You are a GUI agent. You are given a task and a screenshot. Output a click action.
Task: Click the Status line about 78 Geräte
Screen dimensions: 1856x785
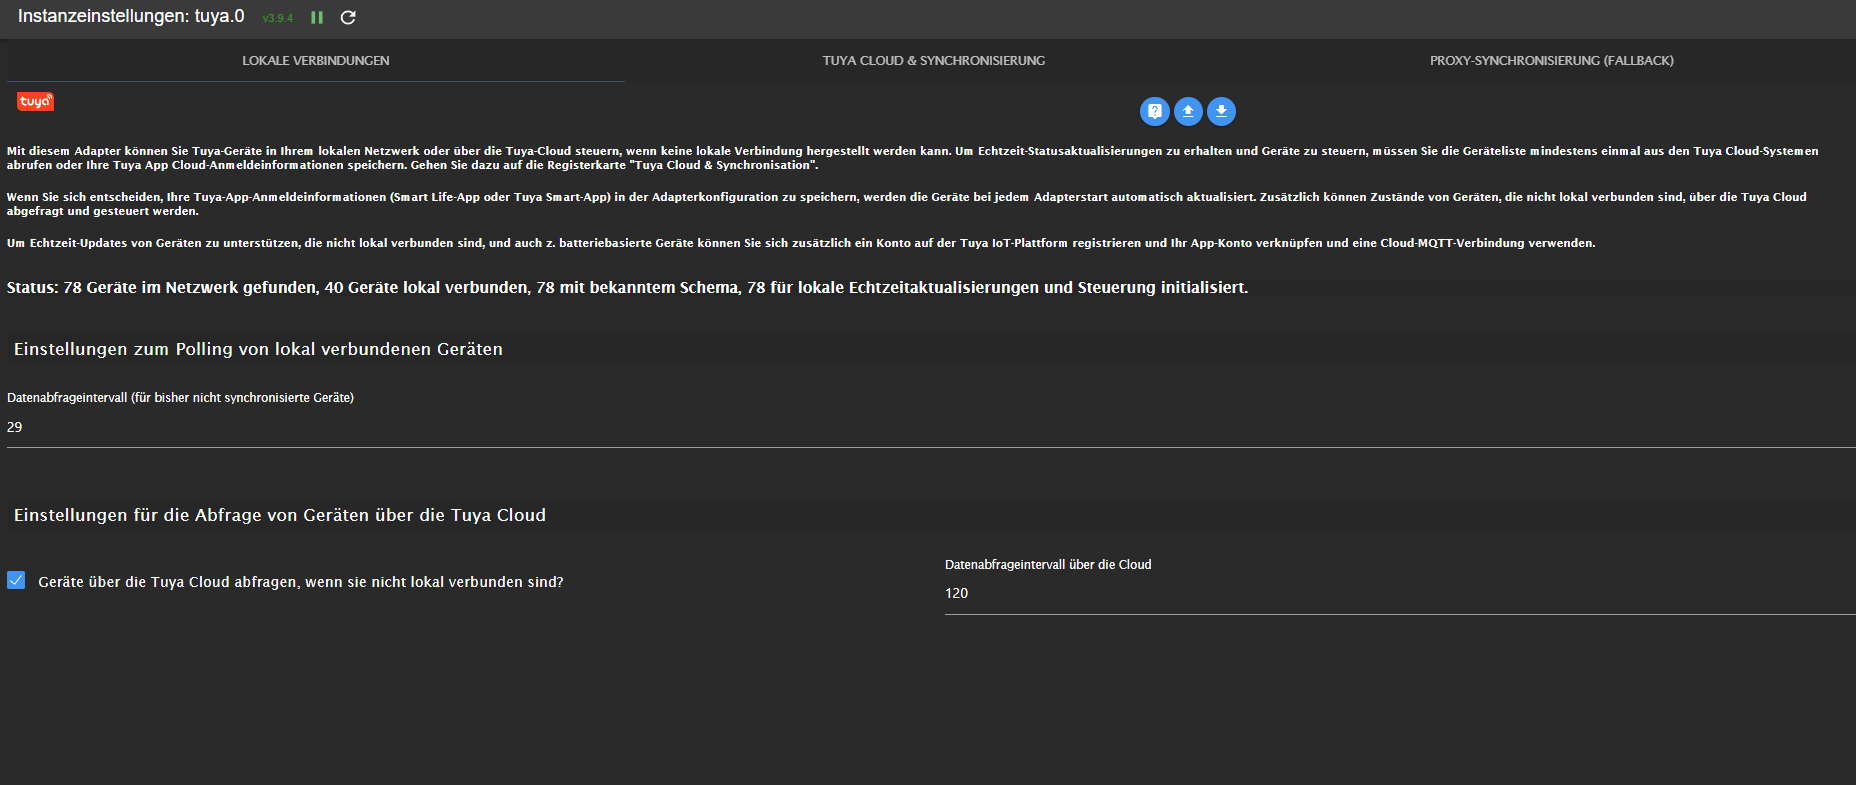coord(627,288)
